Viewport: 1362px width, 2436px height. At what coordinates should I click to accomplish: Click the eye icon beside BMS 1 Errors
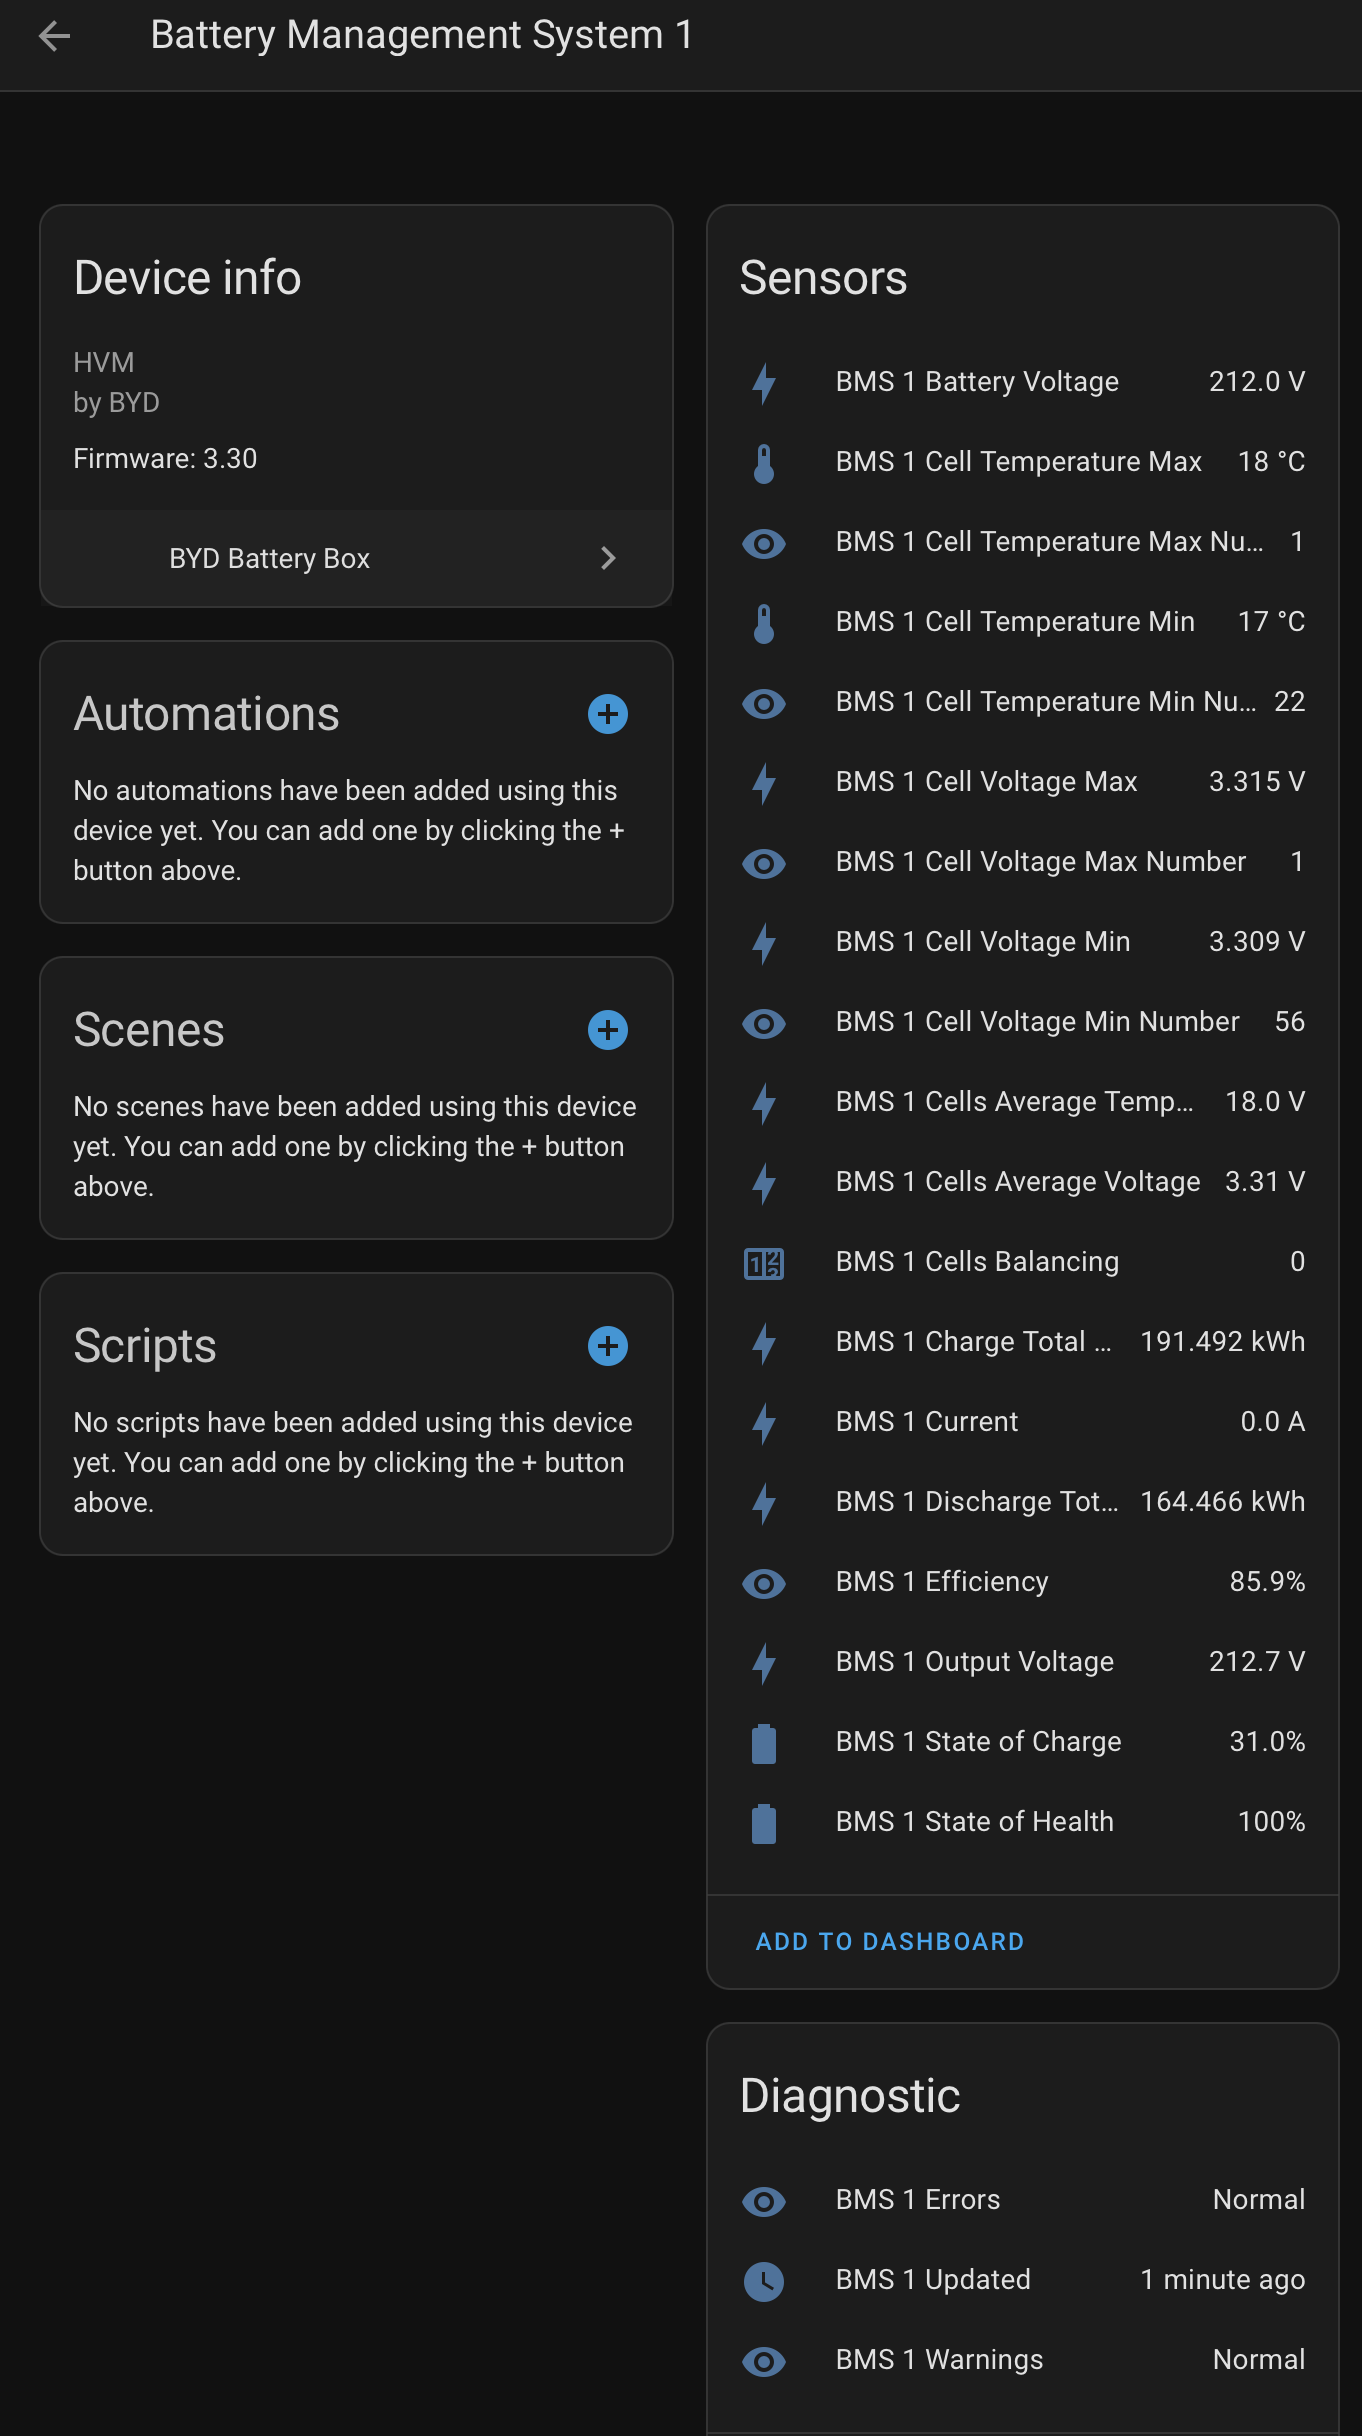click(764, 2201)
